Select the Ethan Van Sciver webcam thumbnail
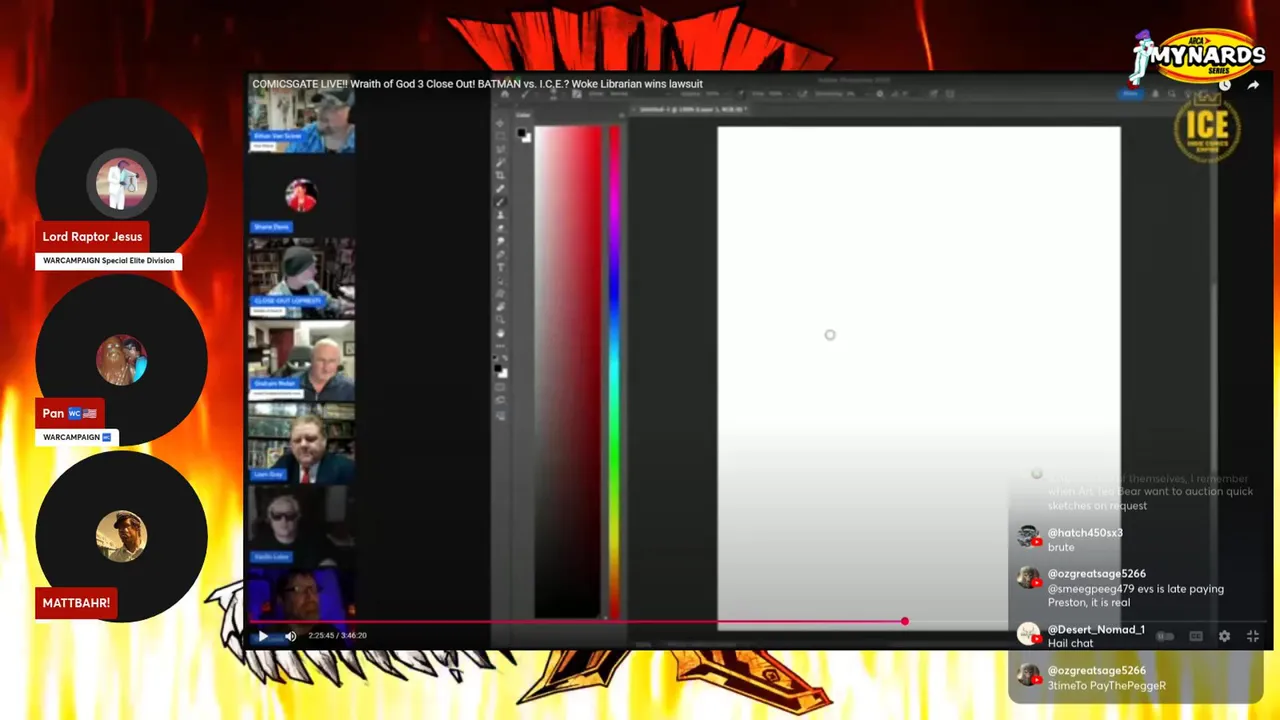 point(301,123)
